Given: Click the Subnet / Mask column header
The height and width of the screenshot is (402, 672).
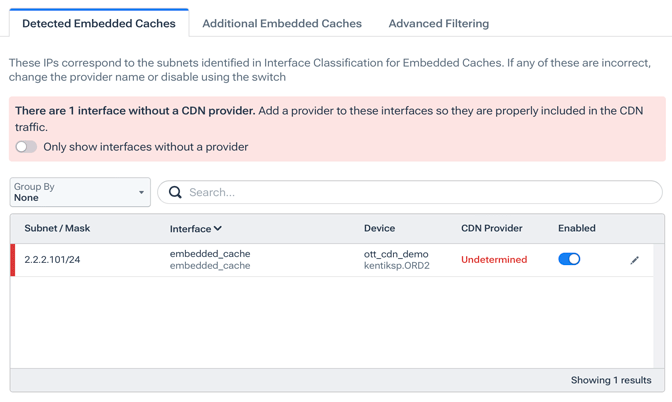Looking at the screenshot, I should [57, 229].
